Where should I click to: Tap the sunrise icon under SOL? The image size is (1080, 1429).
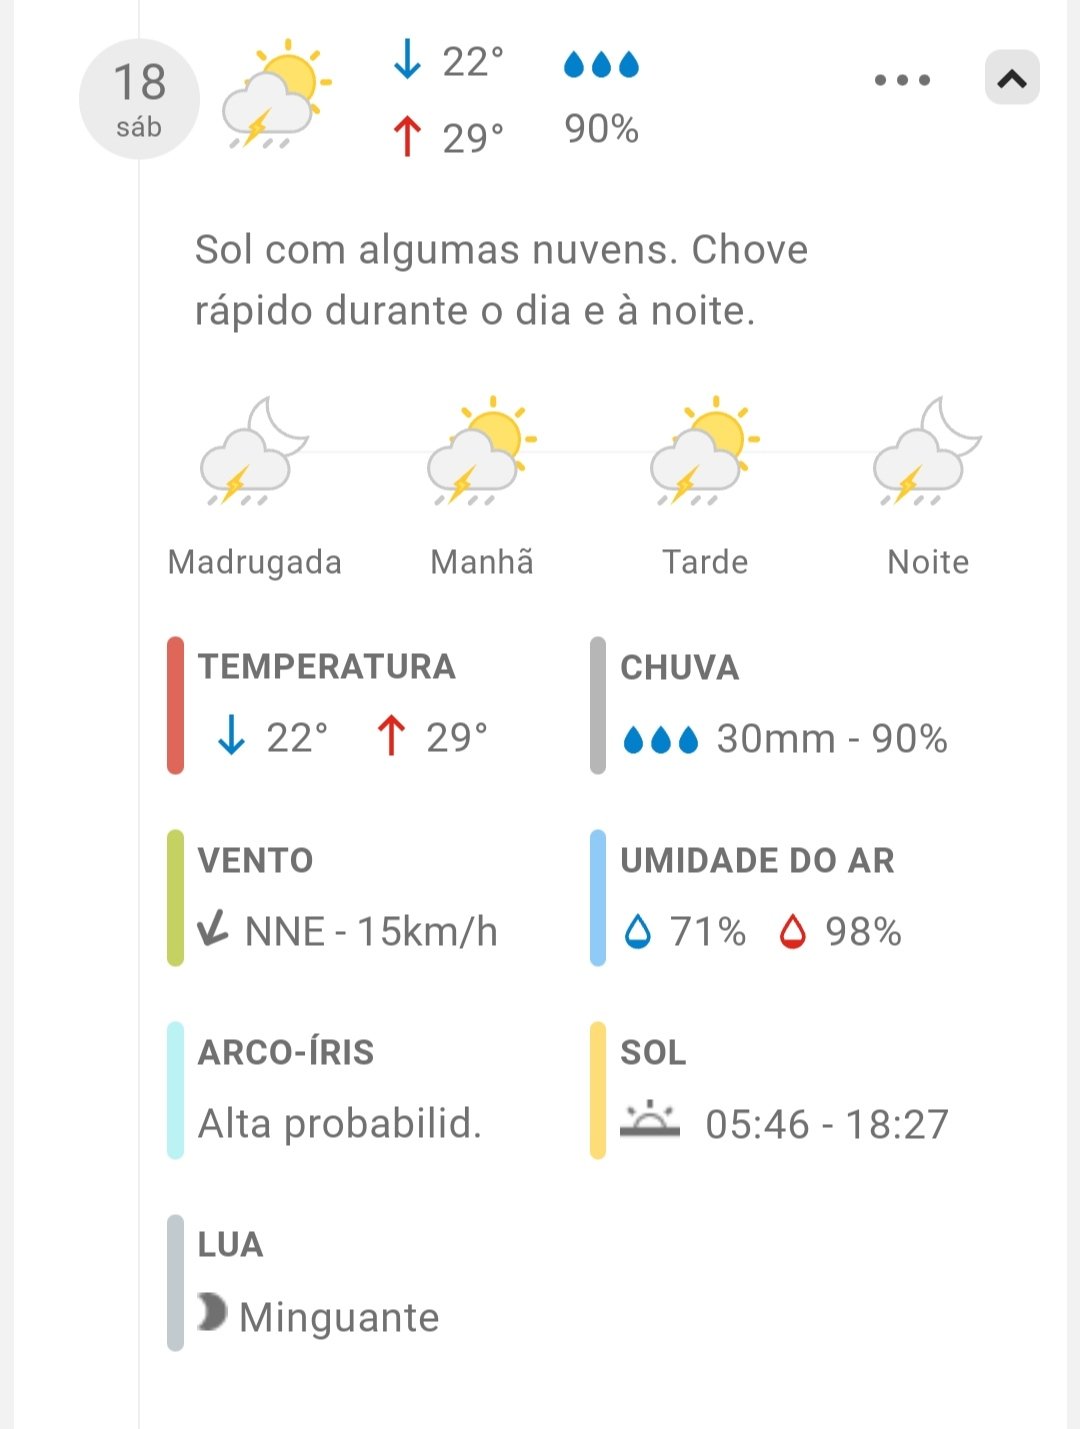(649, 1121)
